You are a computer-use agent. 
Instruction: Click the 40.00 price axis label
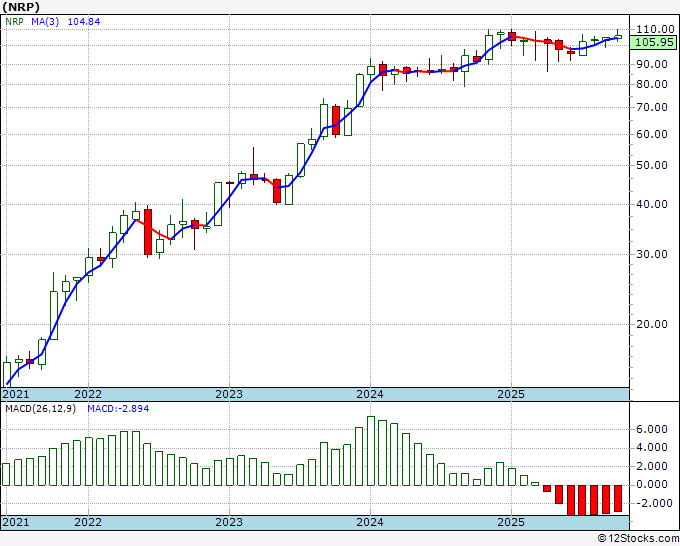(x=652, y=204)
